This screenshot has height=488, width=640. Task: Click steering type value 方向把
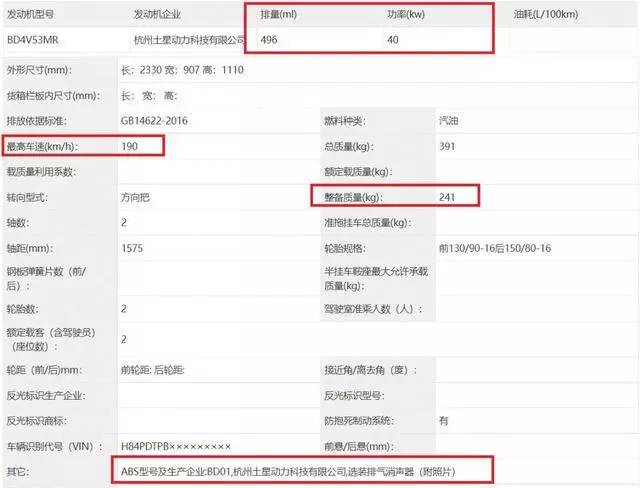pos(135,197)
